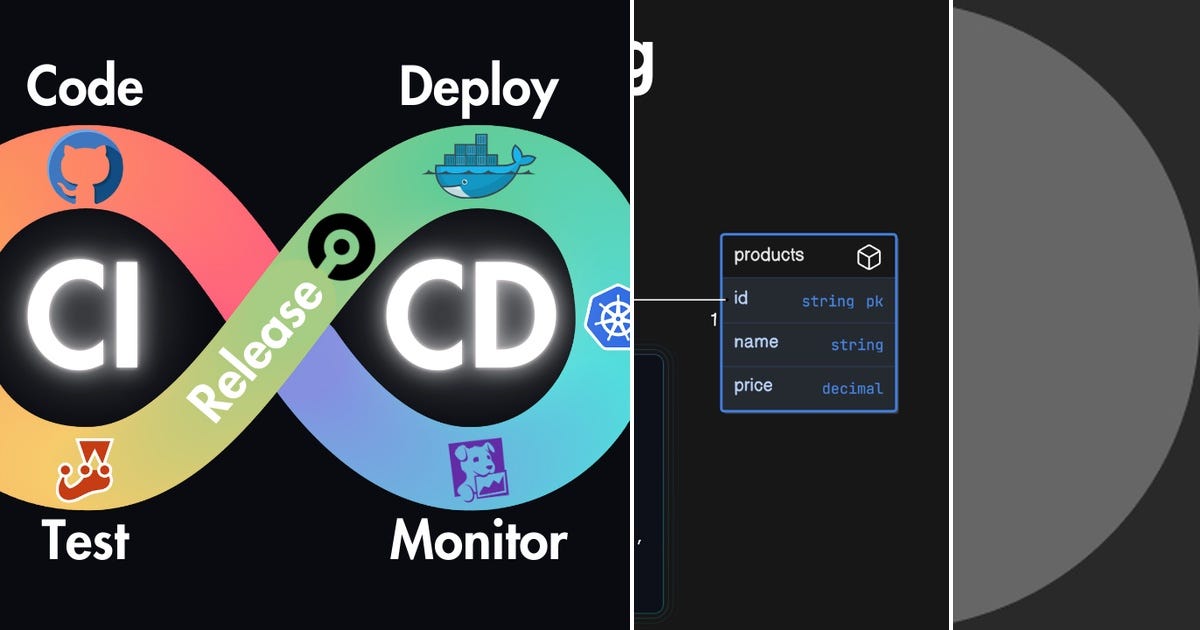Select the Docker whale icon

click(x=480, y=165)
